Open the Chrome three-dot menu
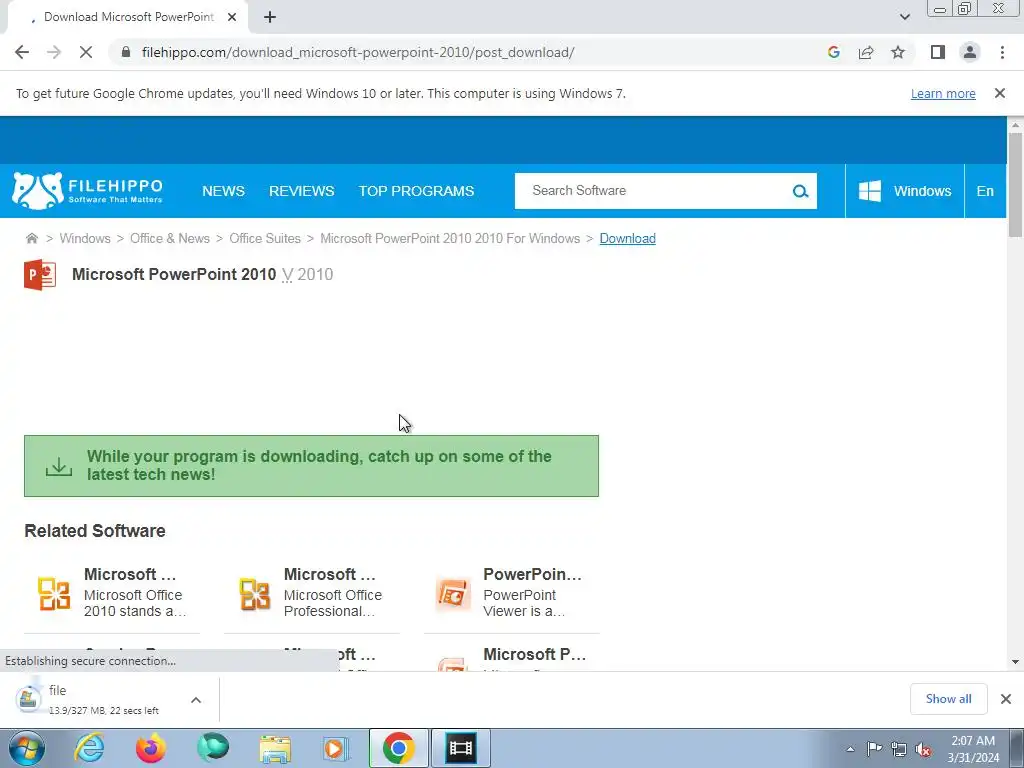This screenshot has height=768, width=1024. (1002, 52)
